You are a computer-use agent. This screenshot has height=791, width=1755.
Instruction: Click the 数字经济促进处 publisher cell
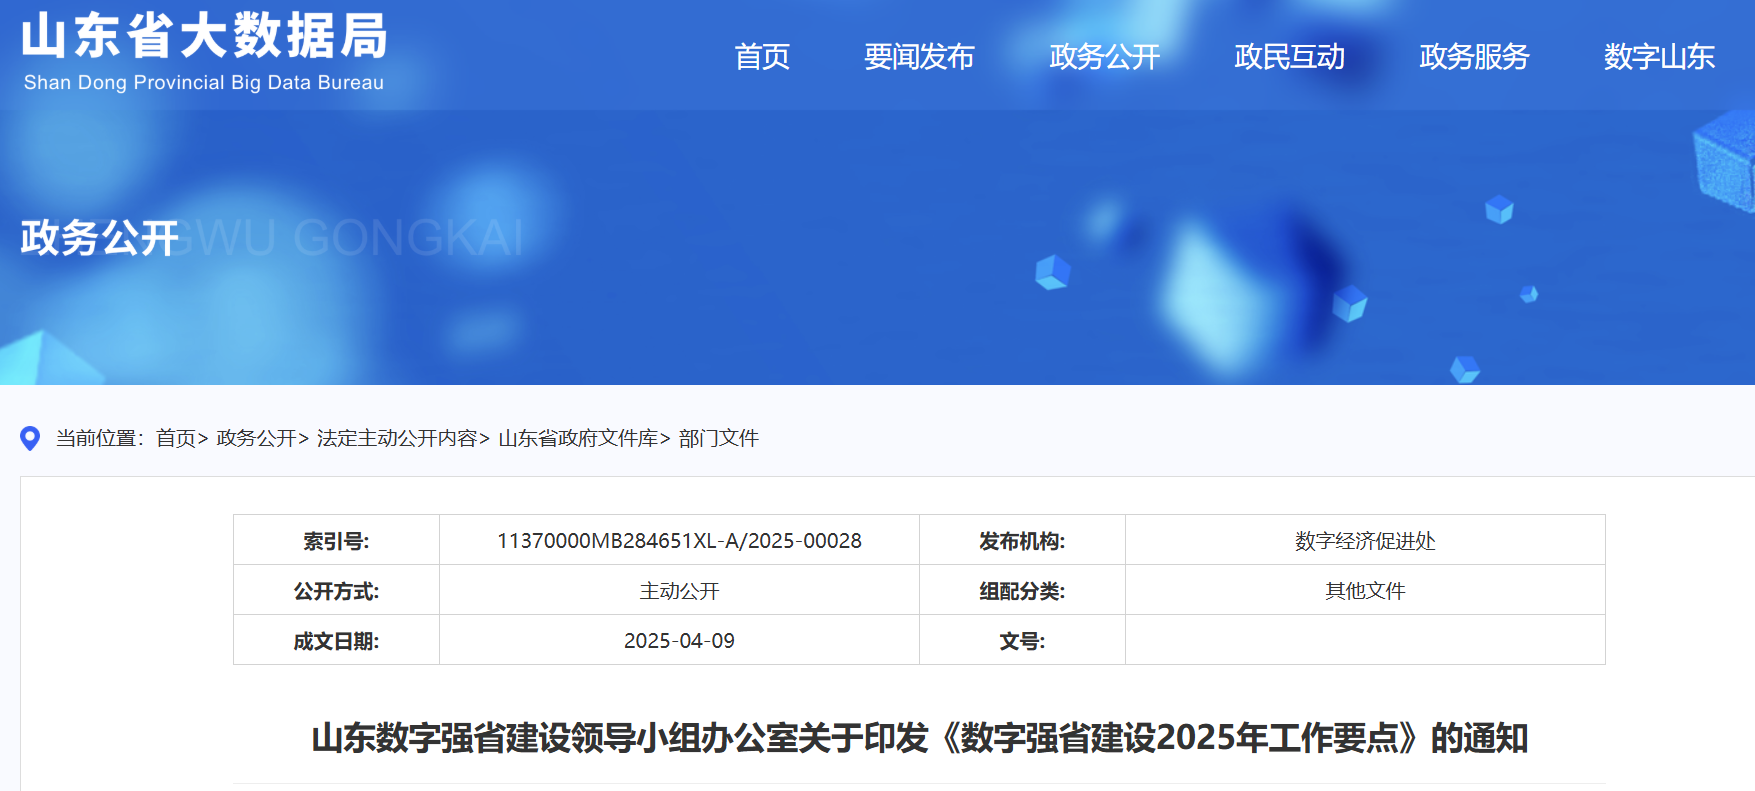(x=1365, y=541)
